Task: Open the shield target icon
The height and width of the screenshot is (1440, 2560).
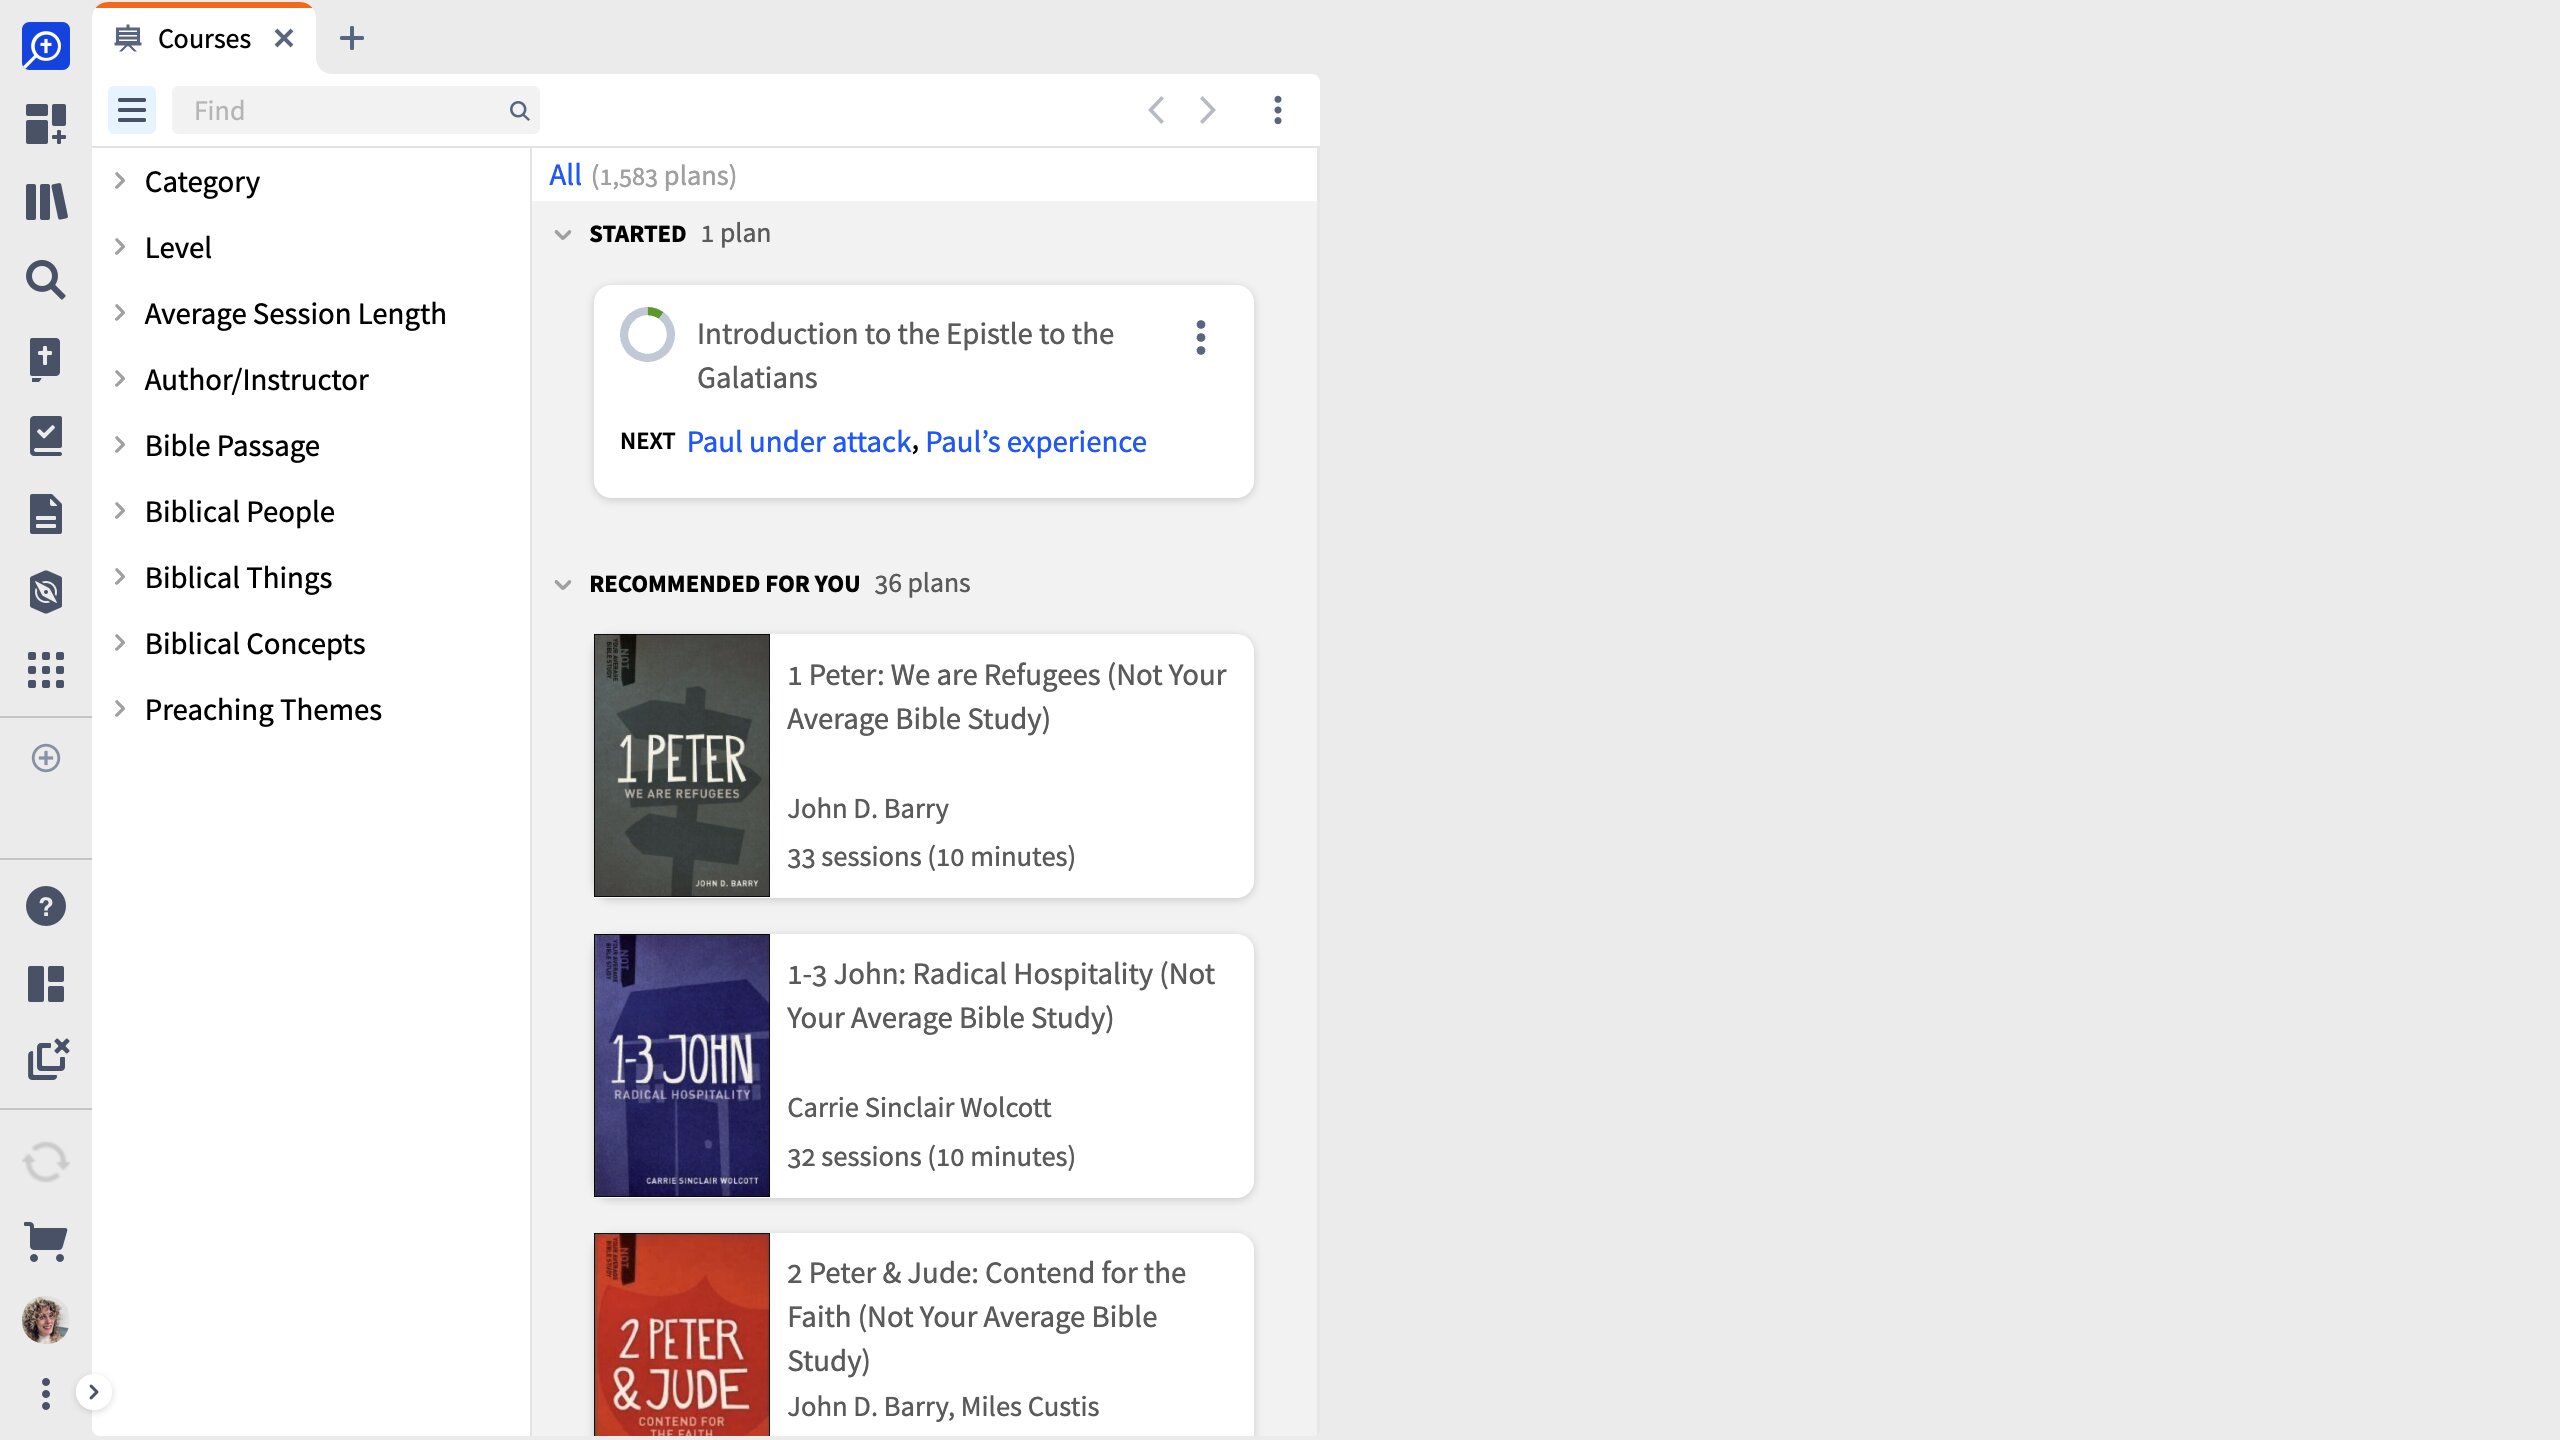Action: 46,592
